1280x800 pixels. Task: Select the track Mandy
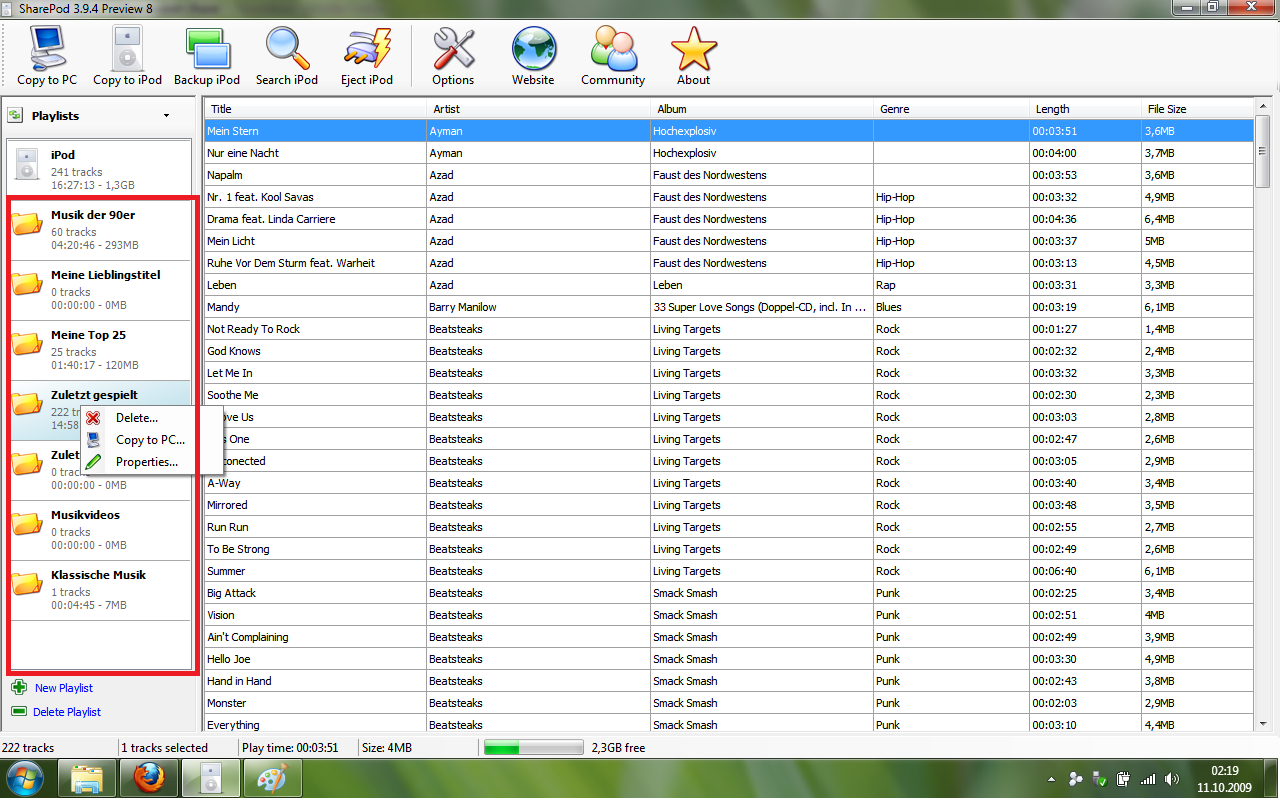pyautogui.click(x=729, y=307)
